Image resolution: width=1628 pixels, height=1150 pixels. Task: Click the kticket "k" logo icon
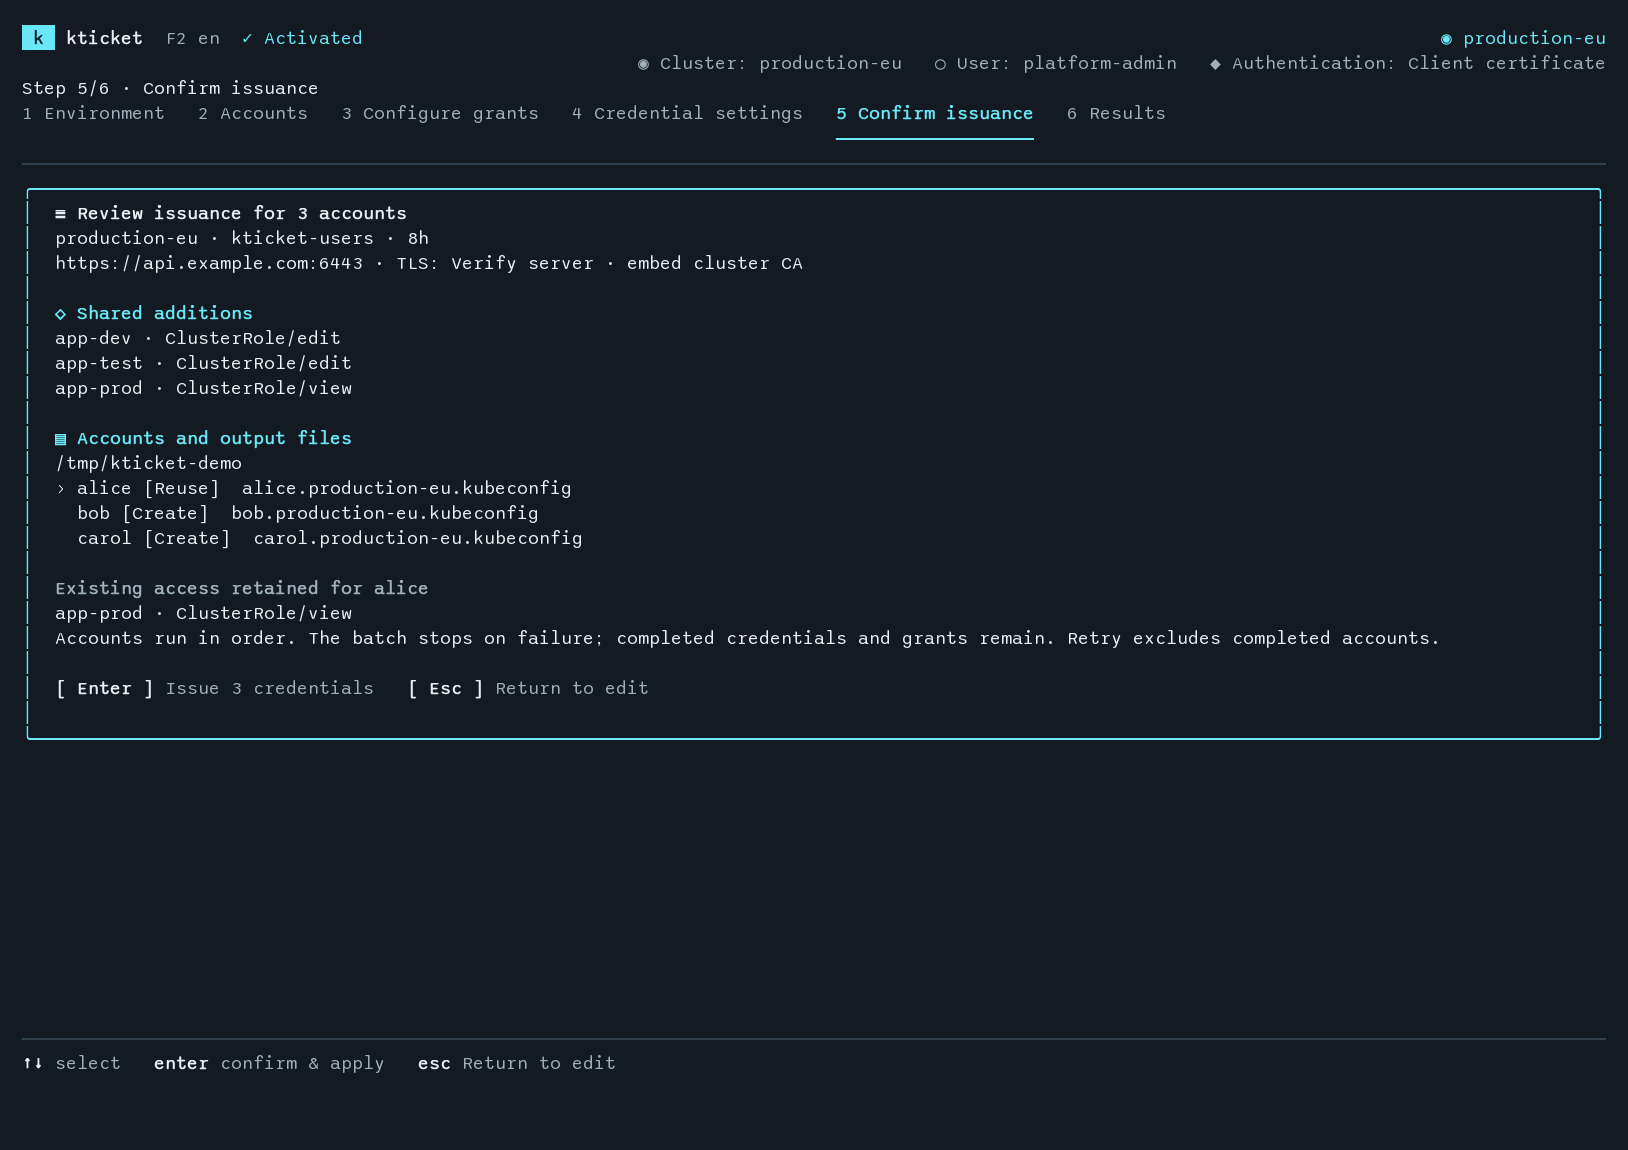point(38,38)
